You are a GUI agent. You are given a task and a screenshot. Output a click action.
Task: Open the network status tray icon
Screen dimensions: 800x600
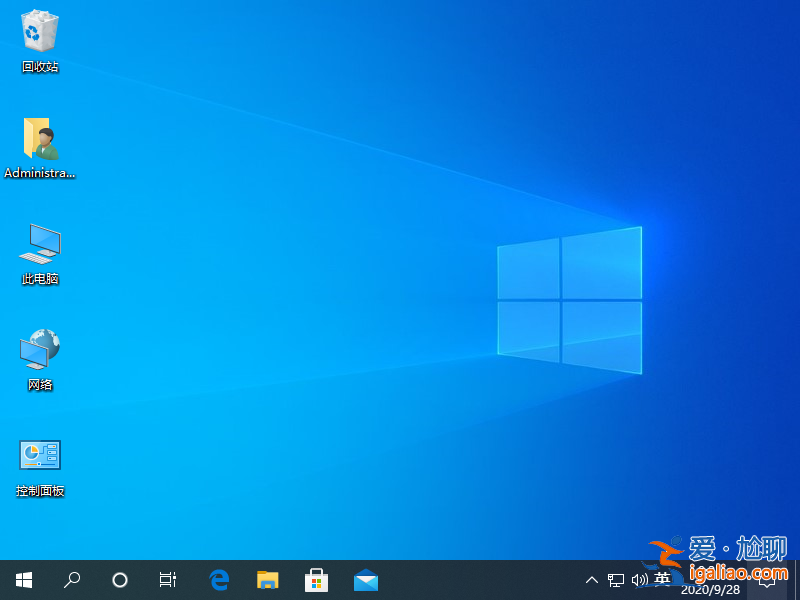click(x=616, y=580)
